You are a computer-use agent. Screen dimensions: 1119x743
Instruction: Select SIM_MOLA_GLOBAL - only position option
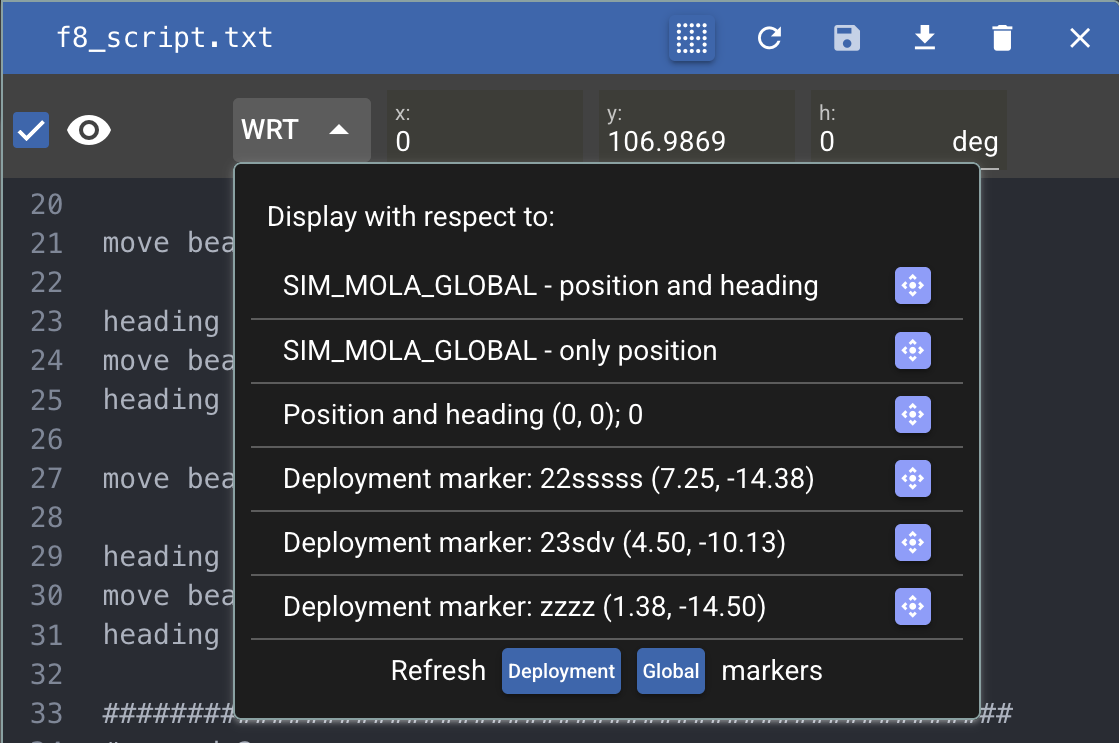[500, 351]
